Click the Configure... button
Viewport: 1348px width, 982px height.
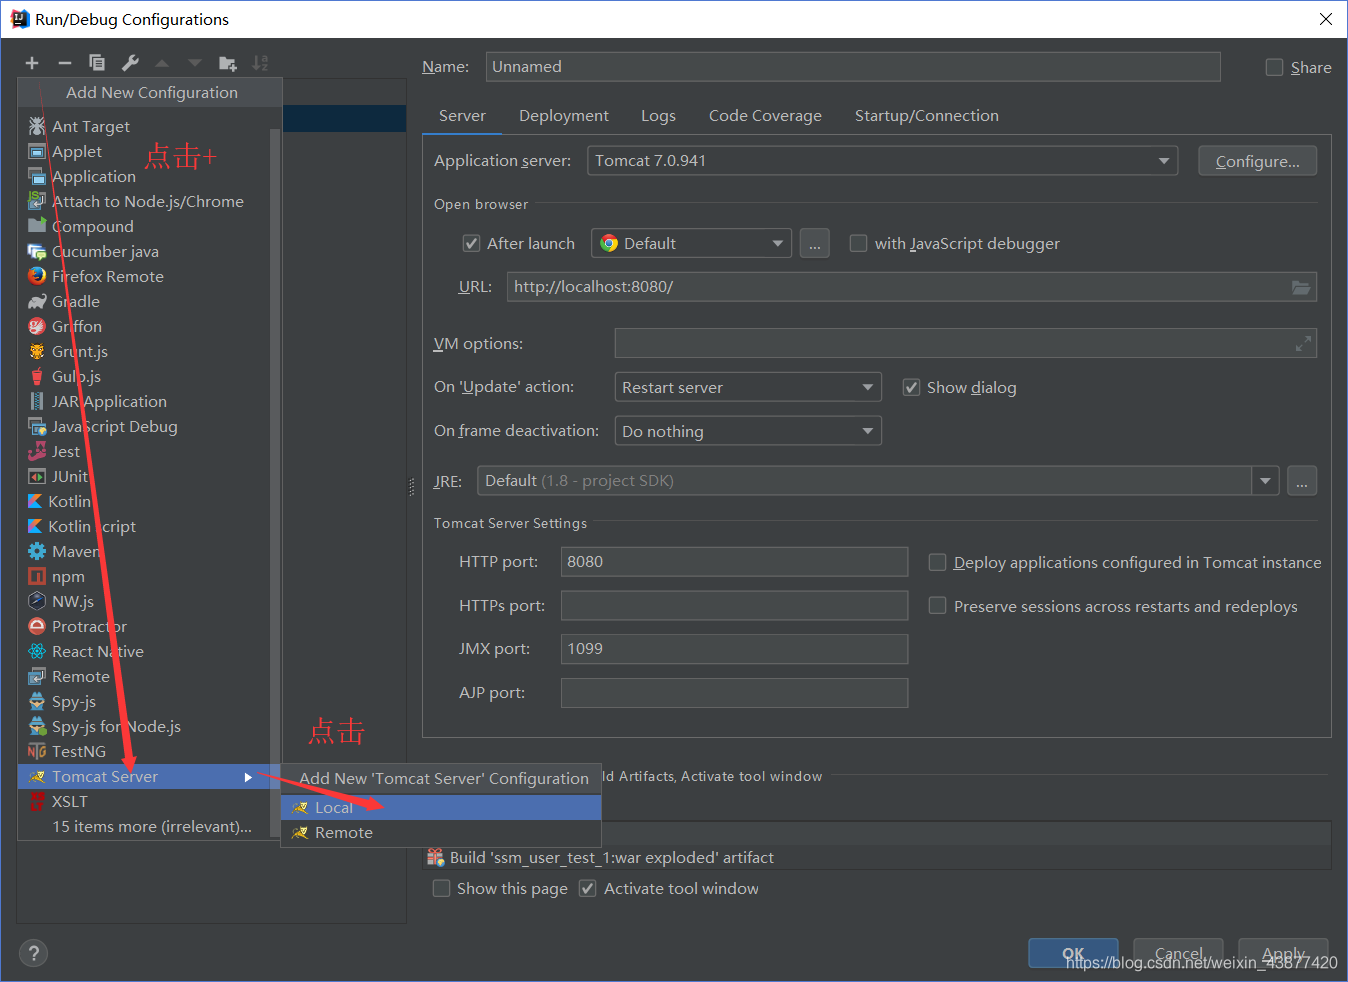(1257, 161)
